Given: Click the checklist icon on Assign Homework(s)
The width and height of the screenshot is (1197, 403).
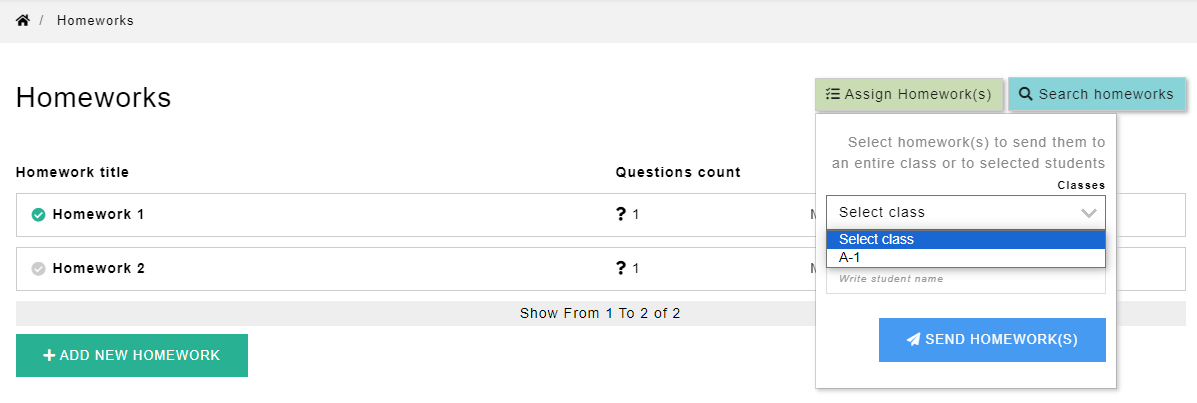Looking at the screenshot, I should pyautogui.click(x=832, y=94).
